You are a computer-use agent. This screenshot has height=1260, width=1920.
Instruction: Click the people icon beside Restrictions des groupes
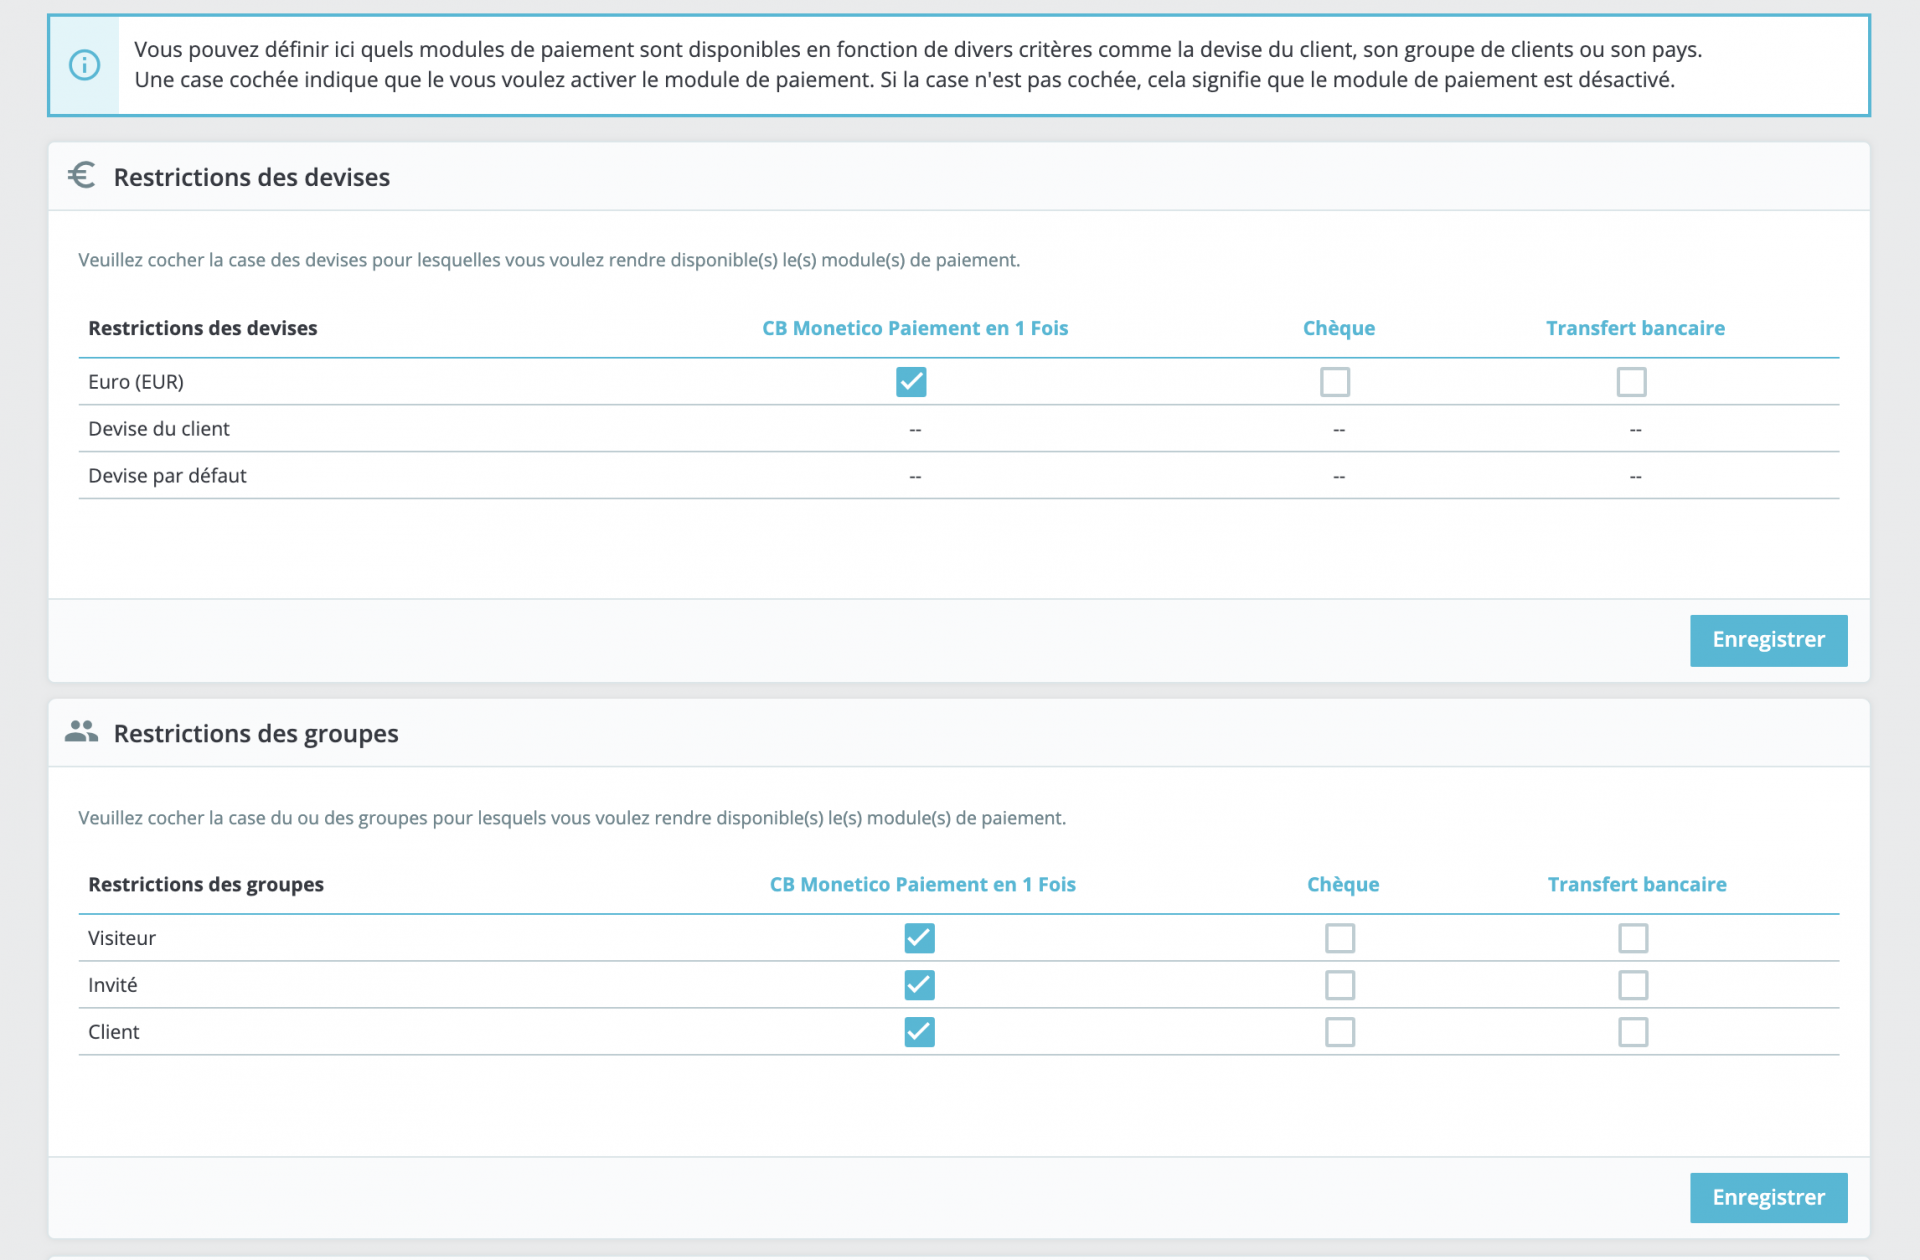pos(82,732)
